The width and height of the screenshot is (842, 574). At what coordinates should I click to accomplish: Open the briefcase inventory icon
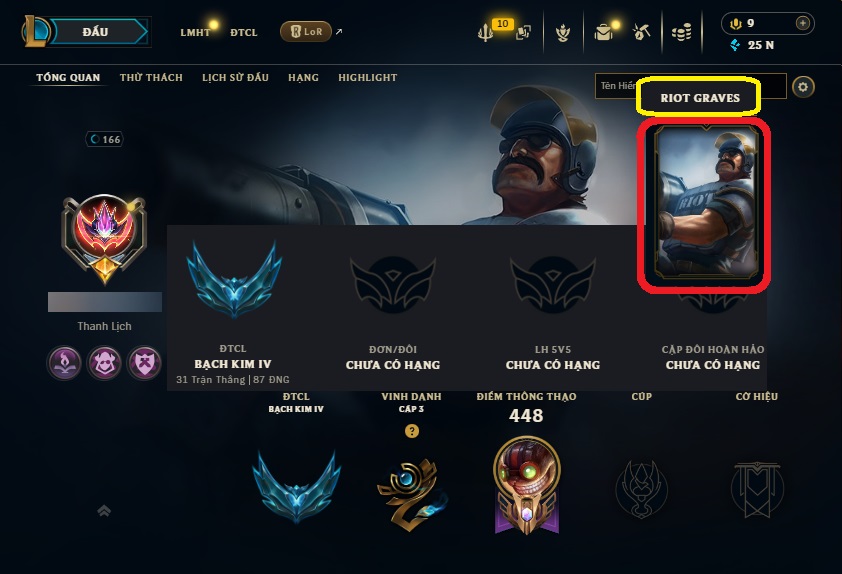tap(603, 33)
